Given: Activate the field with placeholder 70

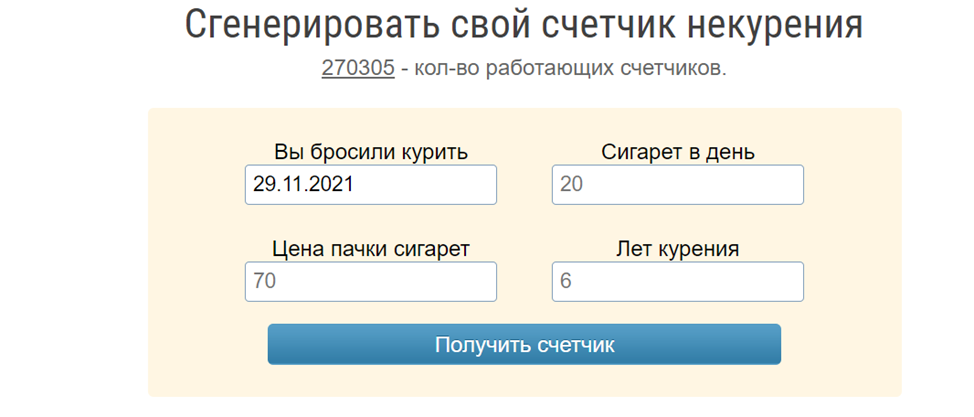Looking at the screenshot, I should coord(370,282).
